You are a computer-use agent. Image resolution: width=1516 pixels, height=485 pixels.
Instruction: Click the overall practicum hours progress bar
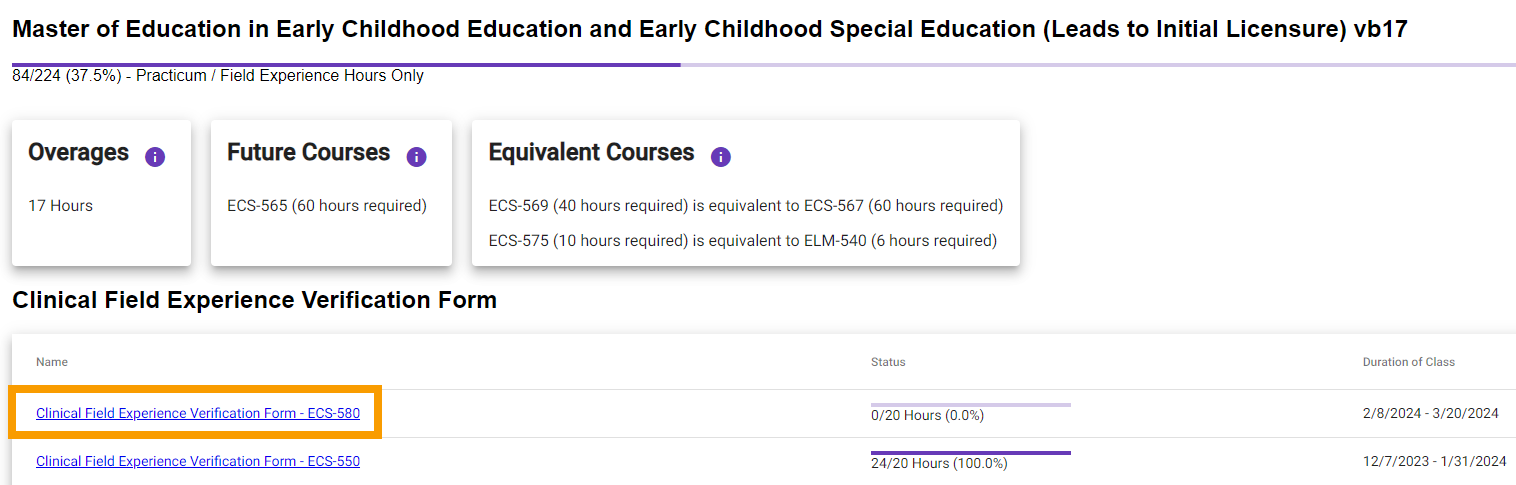coord(764,65)
